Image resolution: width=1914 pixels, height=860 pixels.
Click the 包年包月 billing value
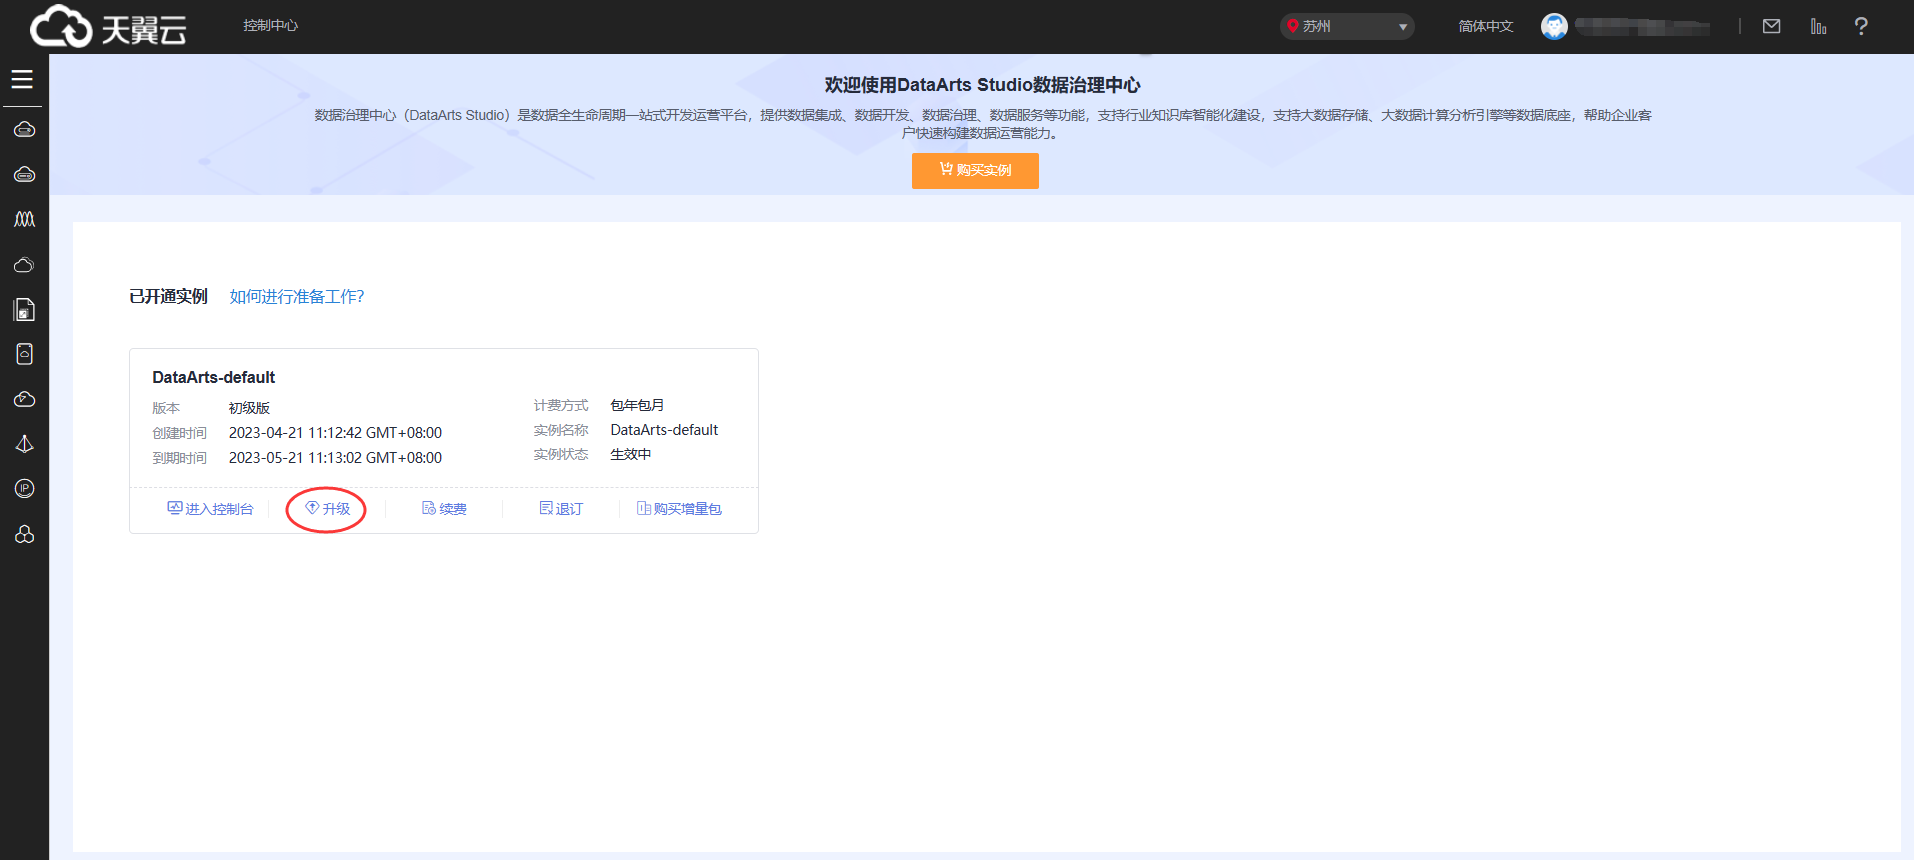coord(637,405)
